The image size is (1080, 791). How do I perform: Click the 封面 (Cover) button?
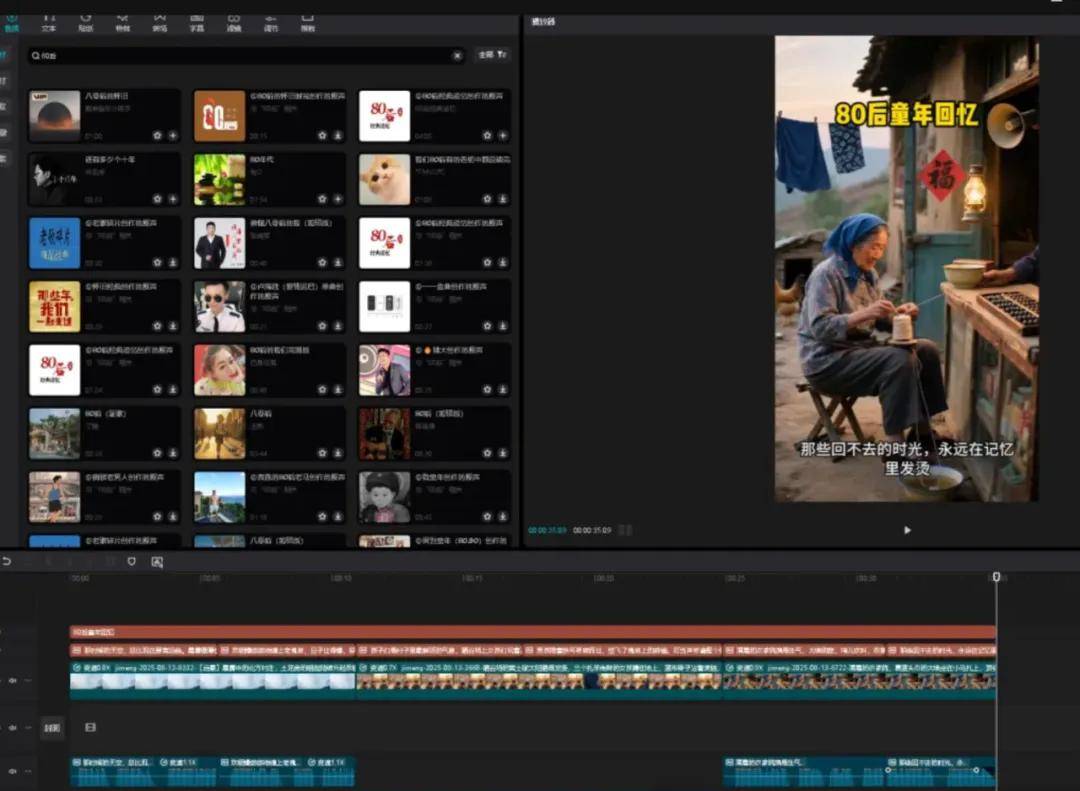(51, 729)
